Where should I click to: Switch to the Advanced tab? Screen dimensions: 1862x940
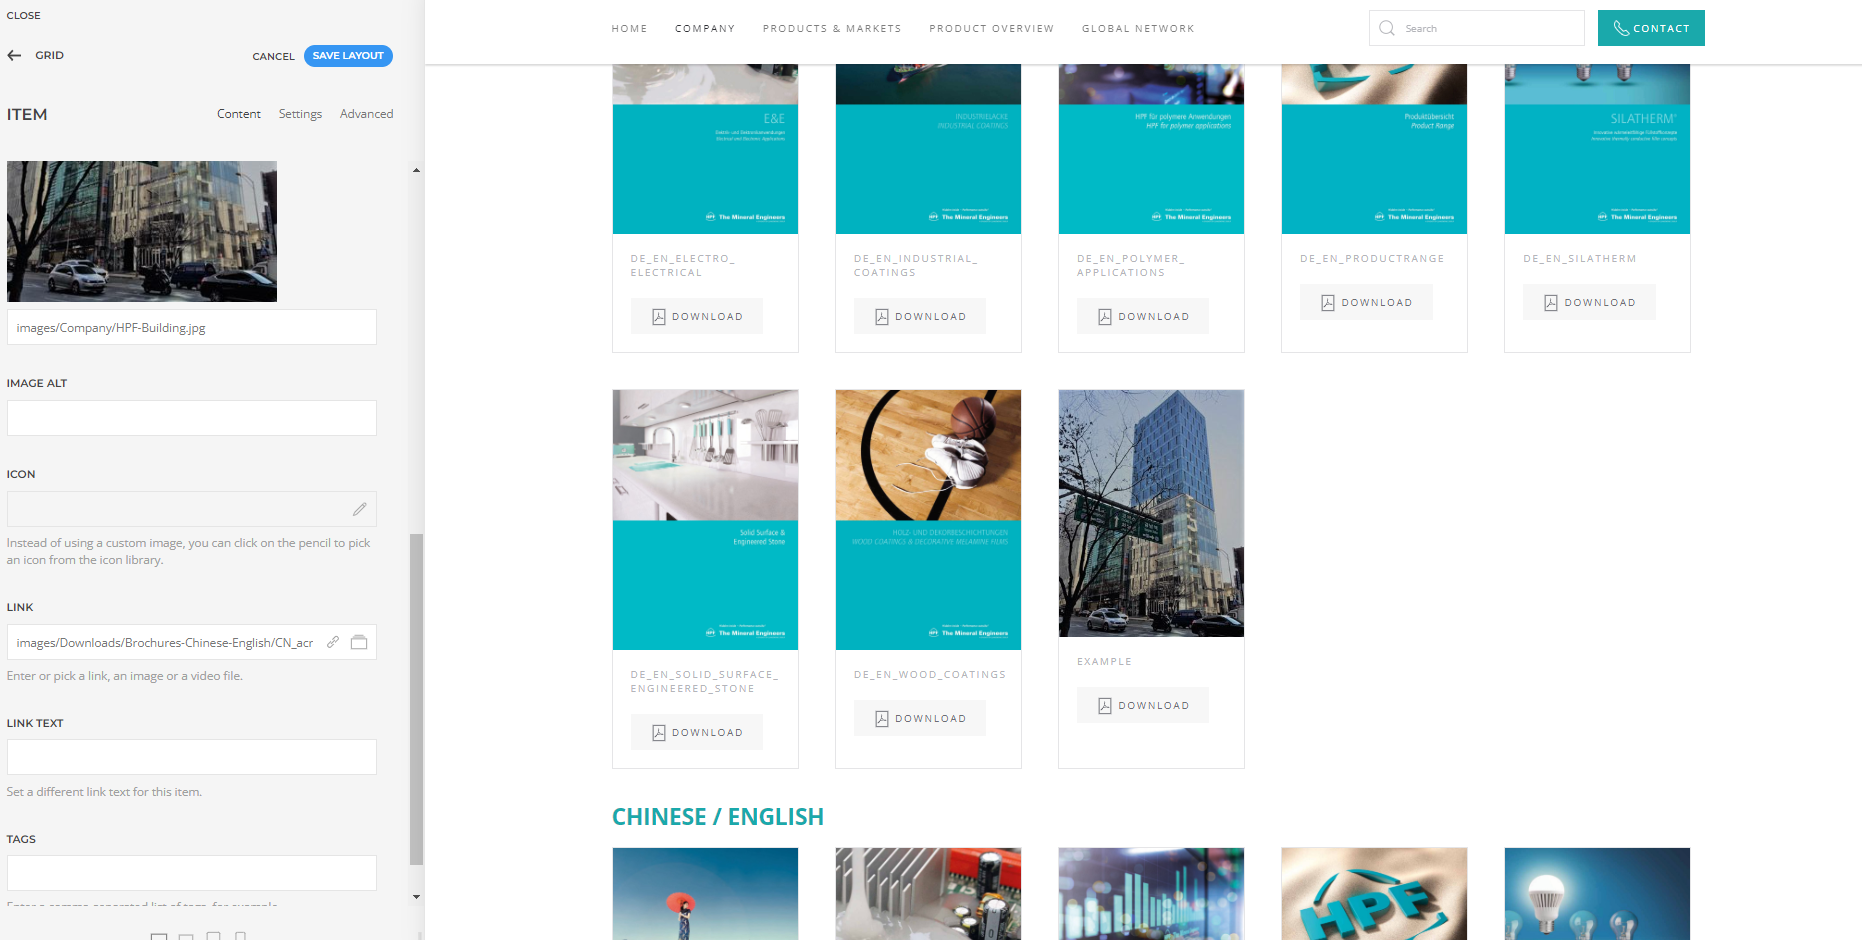(366, 114)
